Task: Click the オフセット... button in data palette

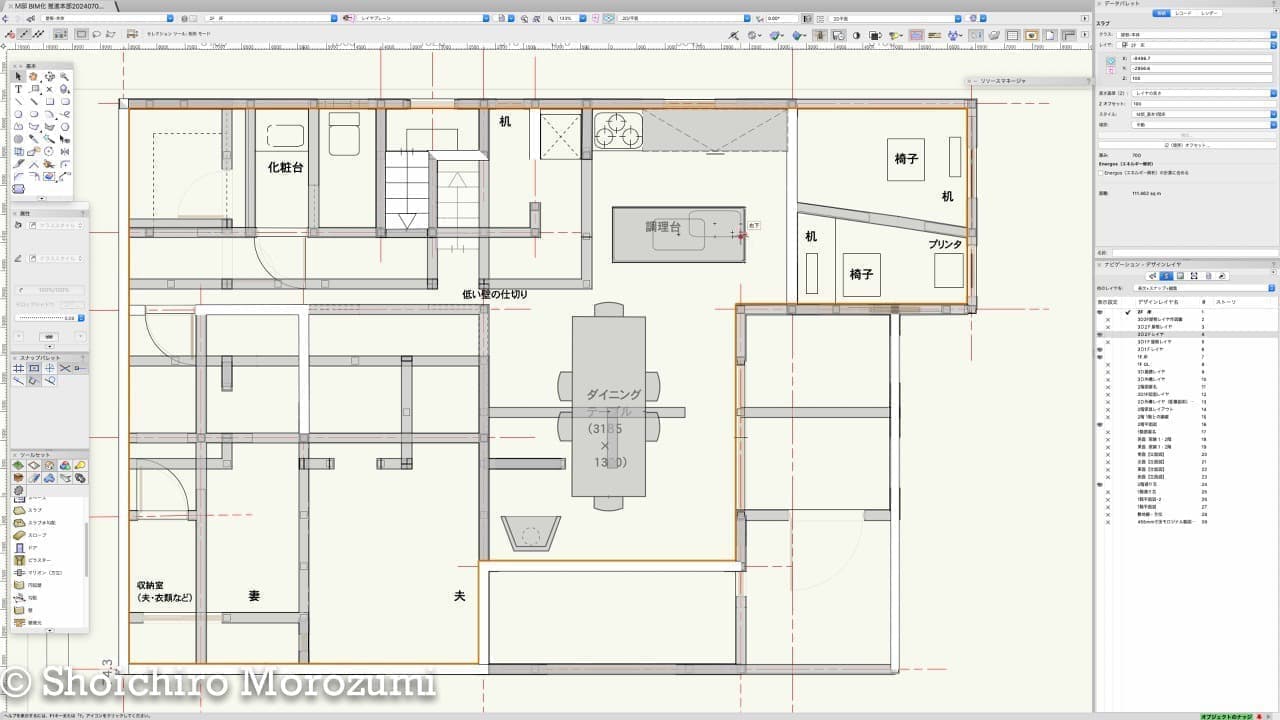Action: click(1186, 145)
